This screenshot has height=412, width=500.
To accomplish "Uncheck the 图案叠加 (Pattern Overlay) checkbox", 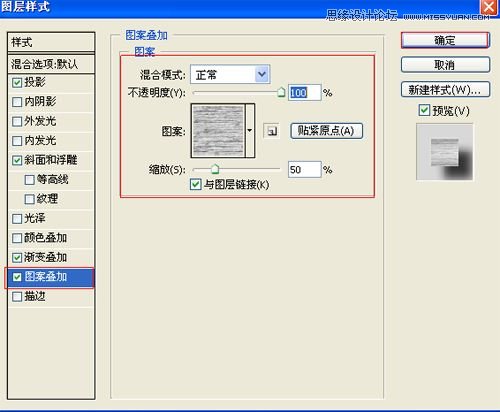I will [x=17, y=277].
